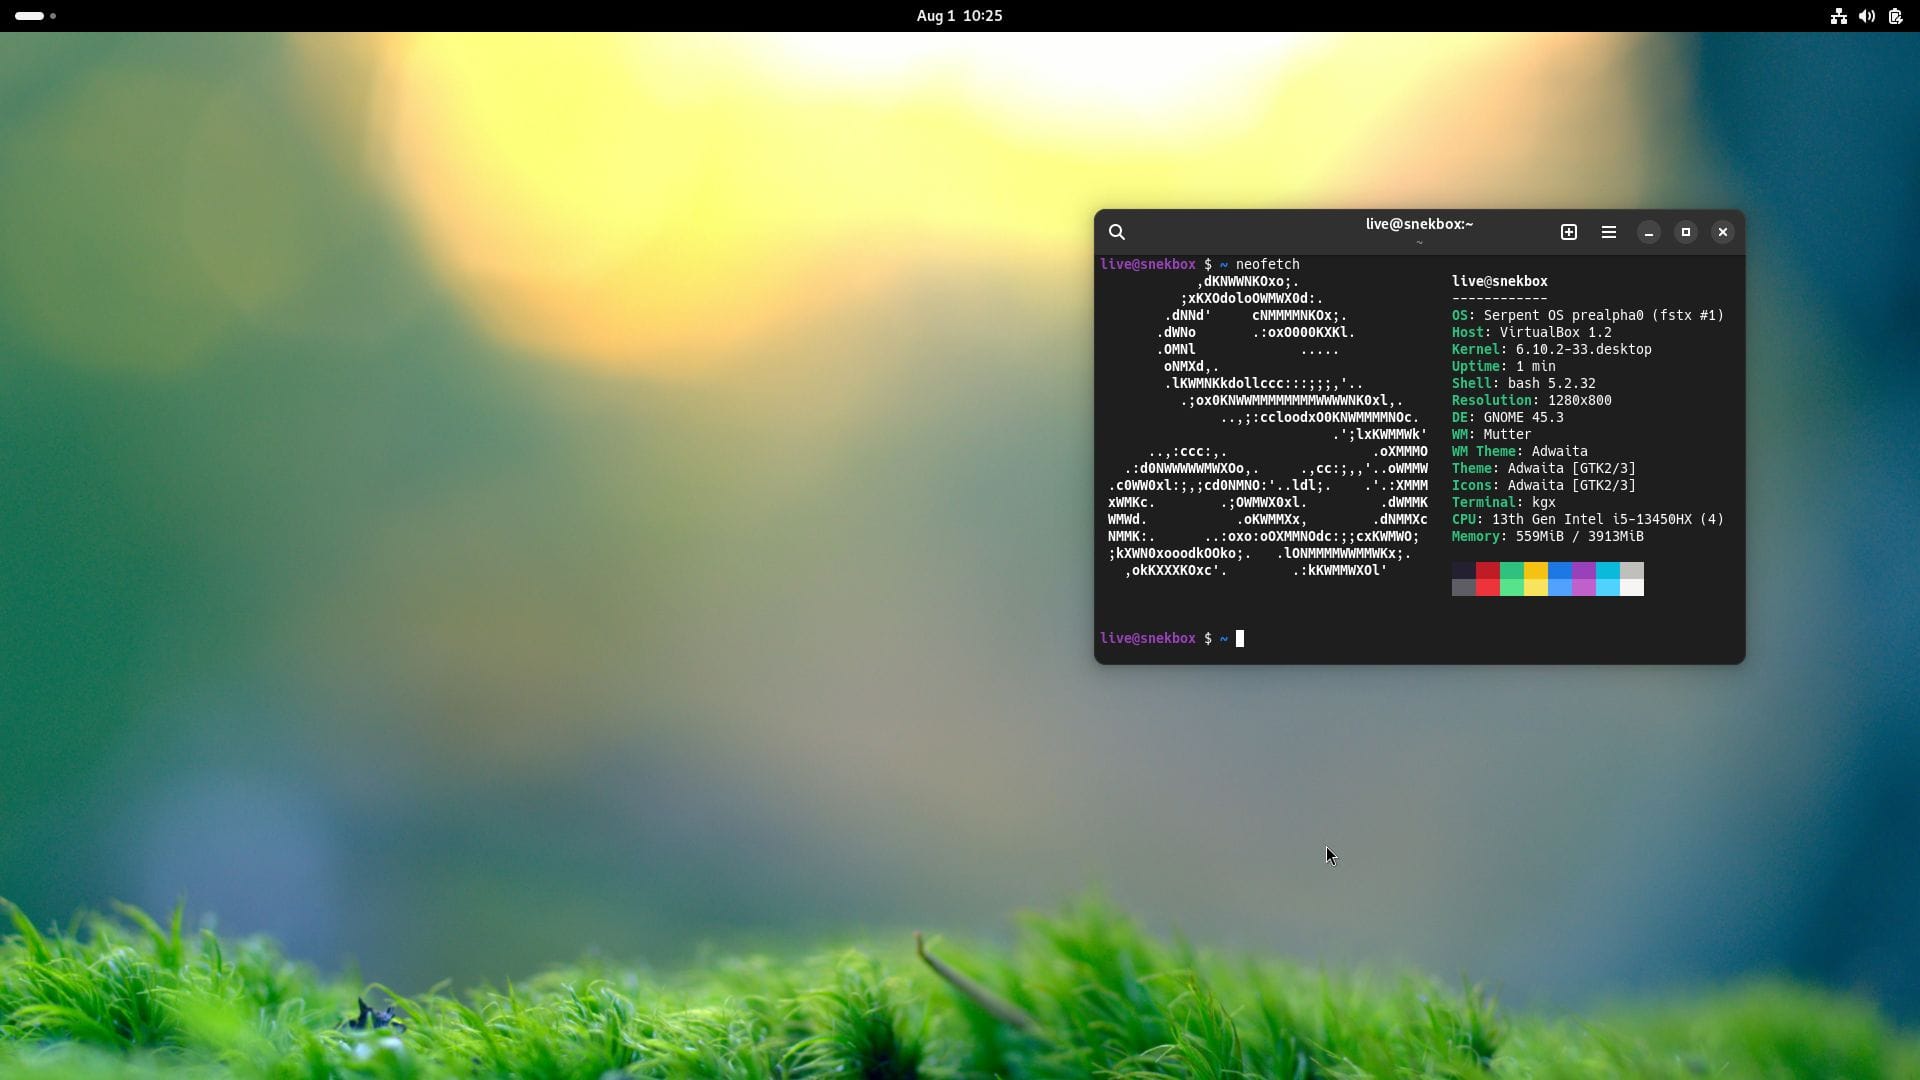
Task: Place the cursor at the terminal prompt
Action: pos(1240,638)
